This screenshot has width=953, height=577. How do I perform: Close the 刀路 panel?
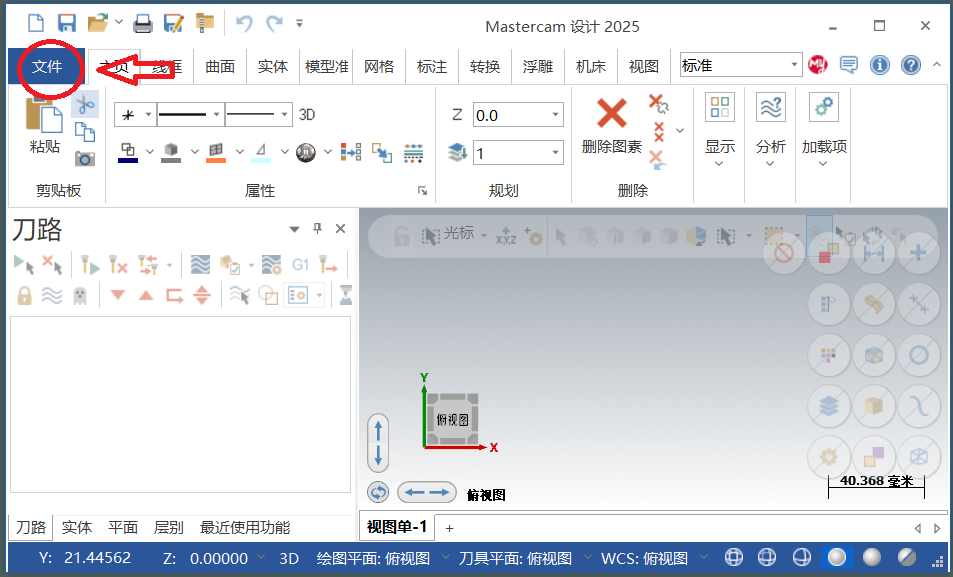340,229
